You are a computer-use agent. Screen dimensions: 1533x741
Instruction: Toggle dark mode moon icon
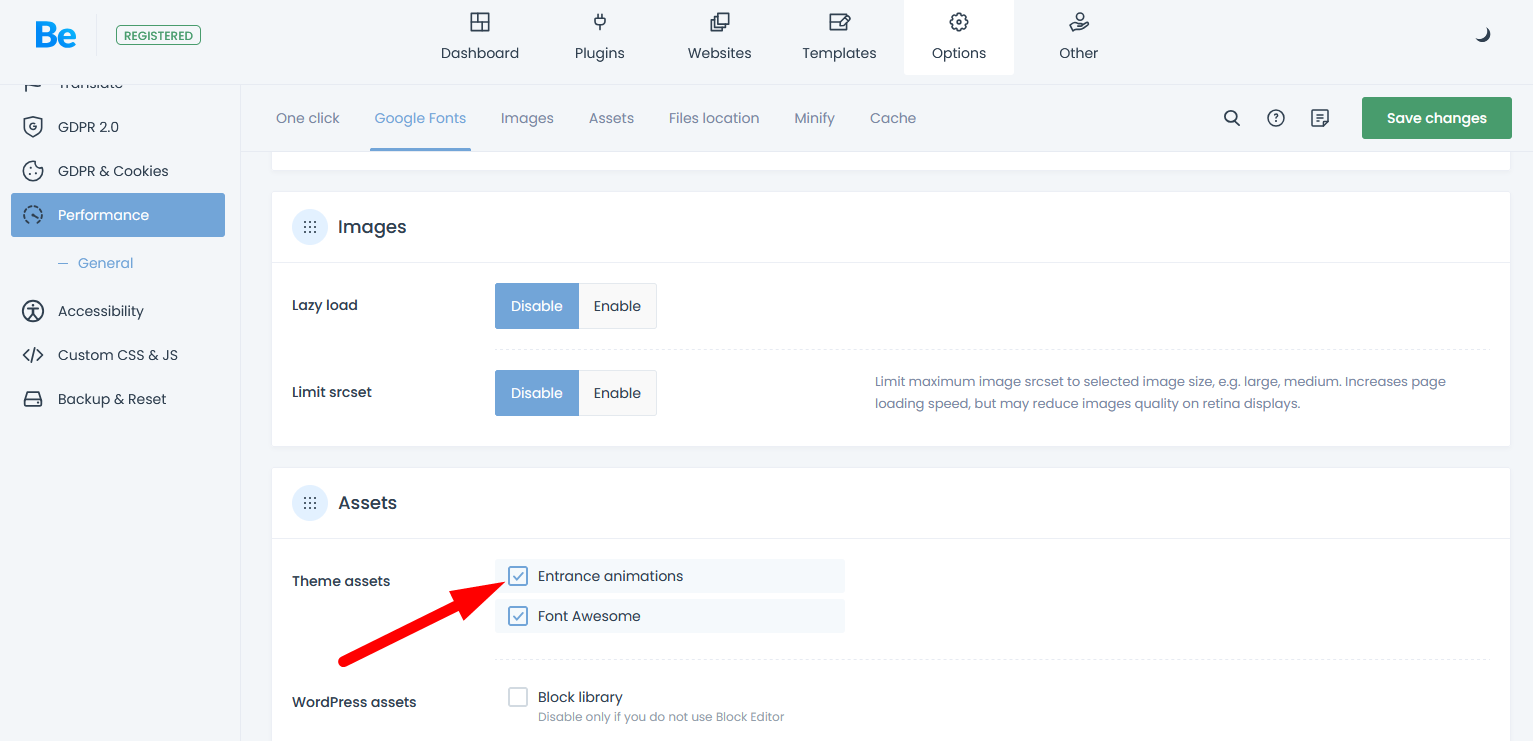click(1483, 35)
